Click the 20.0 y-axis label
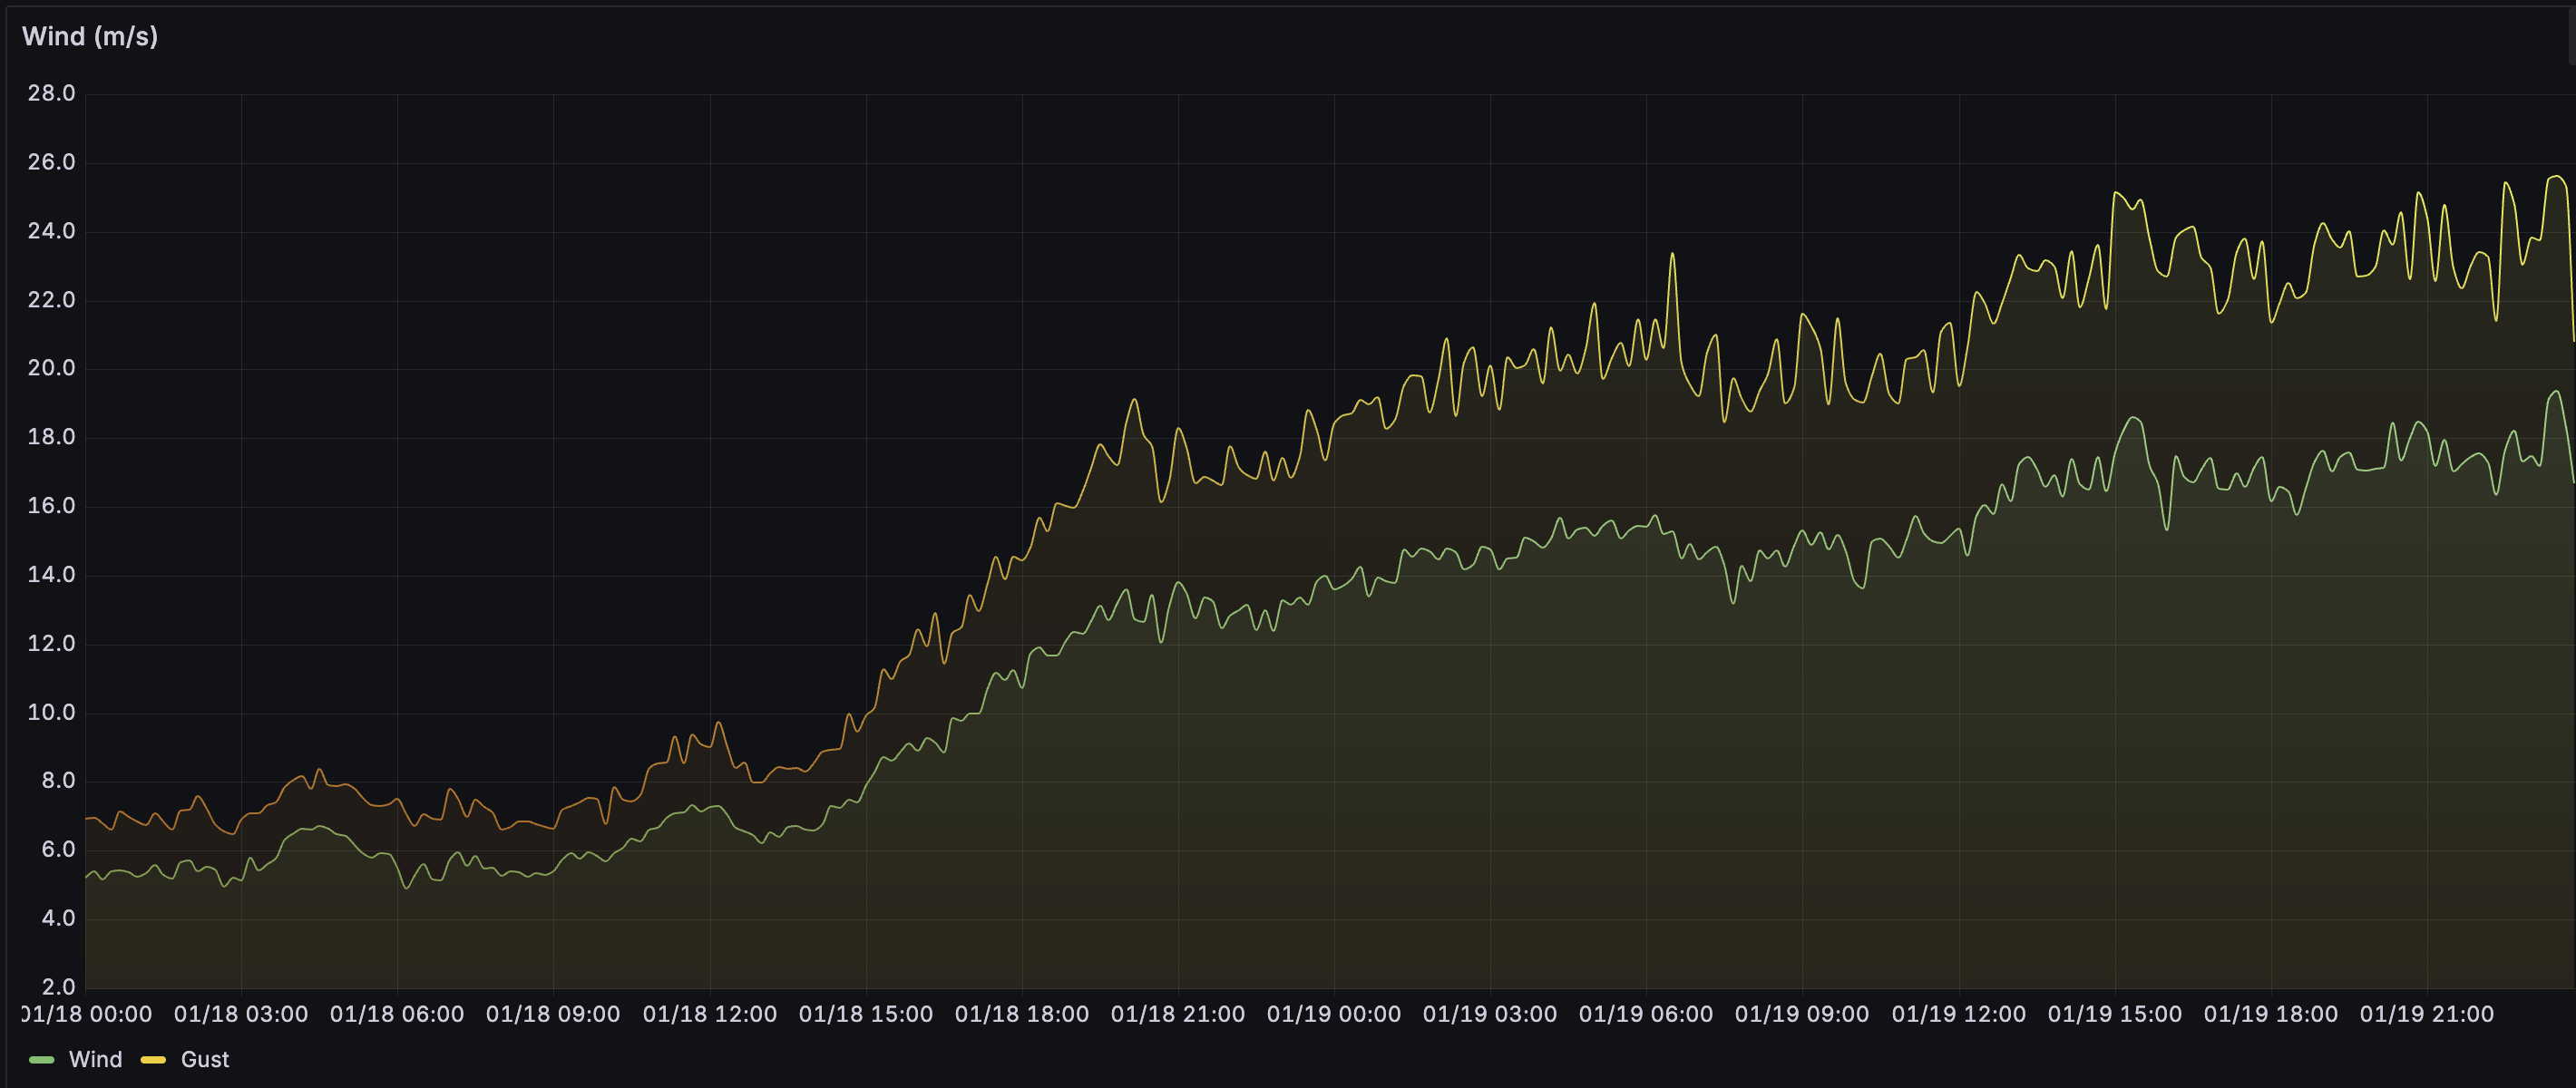 coord(51,369)
